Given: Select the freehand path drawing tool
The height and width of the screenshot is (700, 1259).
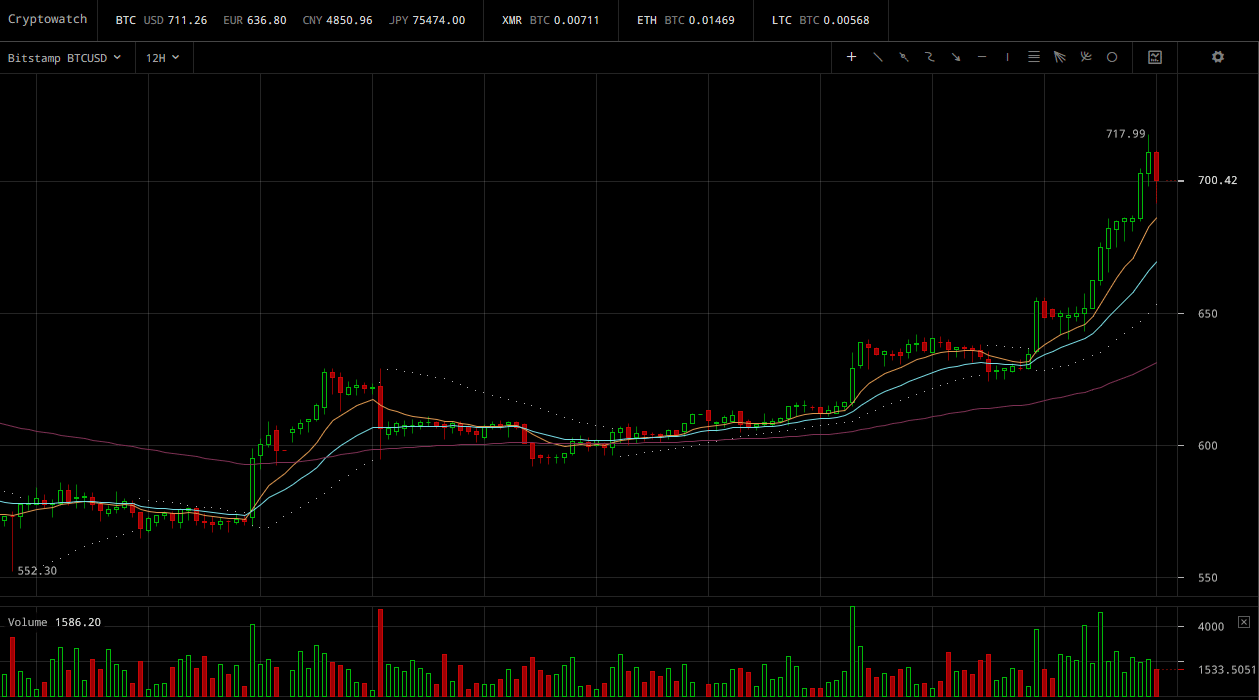Looking at the screenshot, I should [x=930, y=57].
